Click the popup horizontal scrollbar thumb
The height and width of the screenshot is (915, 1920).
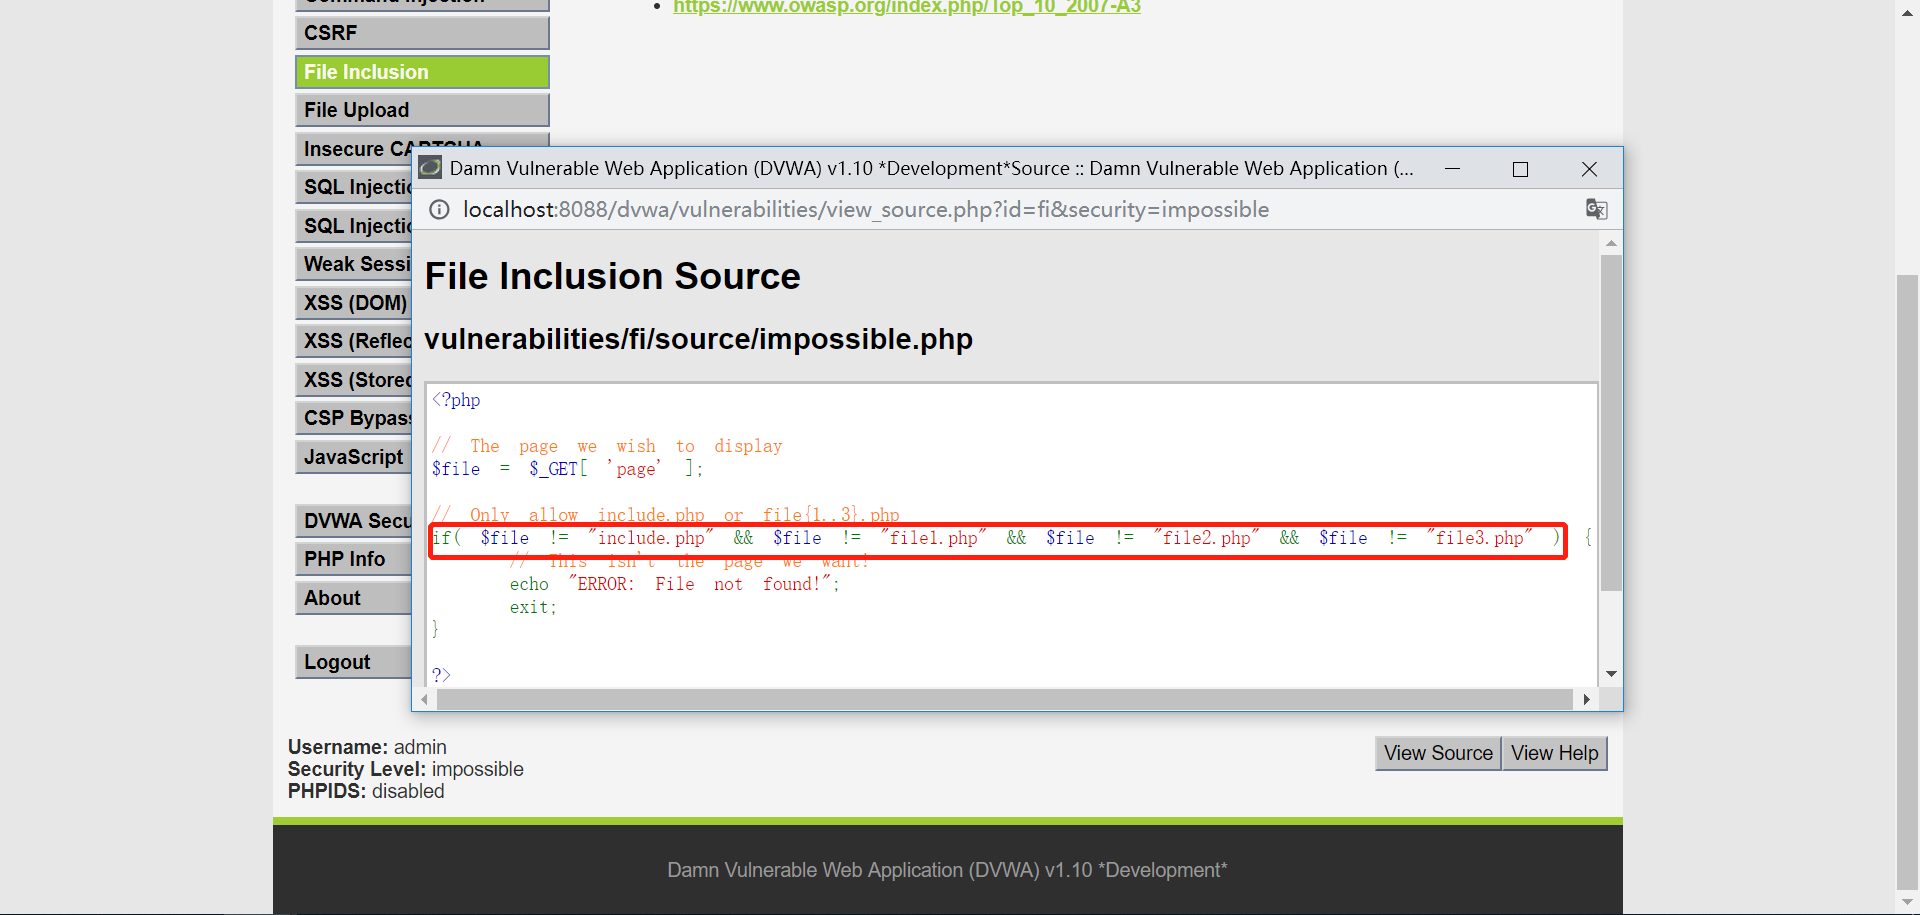click(1005, 699)
